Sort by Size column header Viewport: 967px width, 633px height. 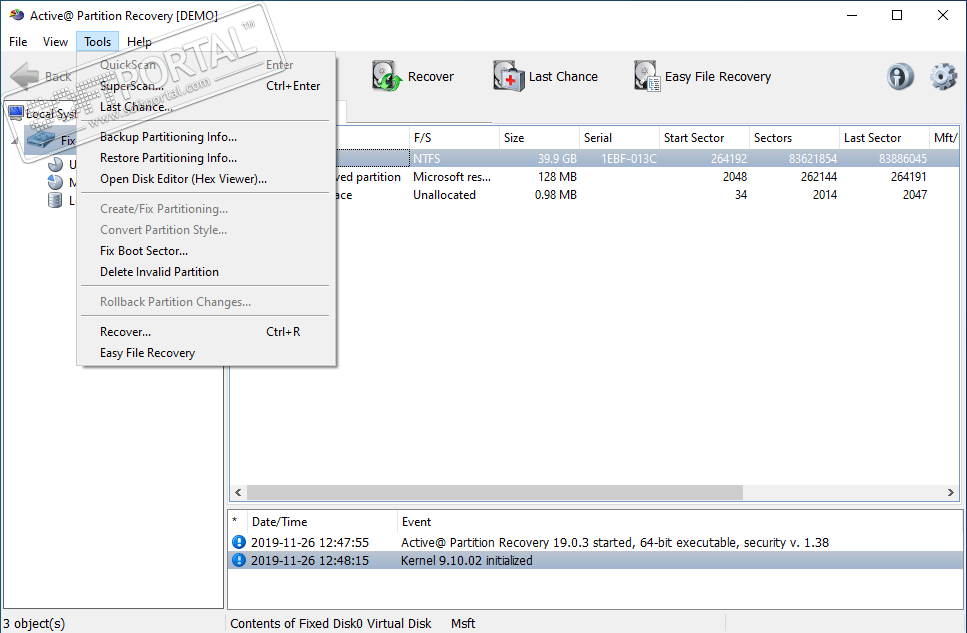click(538, 138)
